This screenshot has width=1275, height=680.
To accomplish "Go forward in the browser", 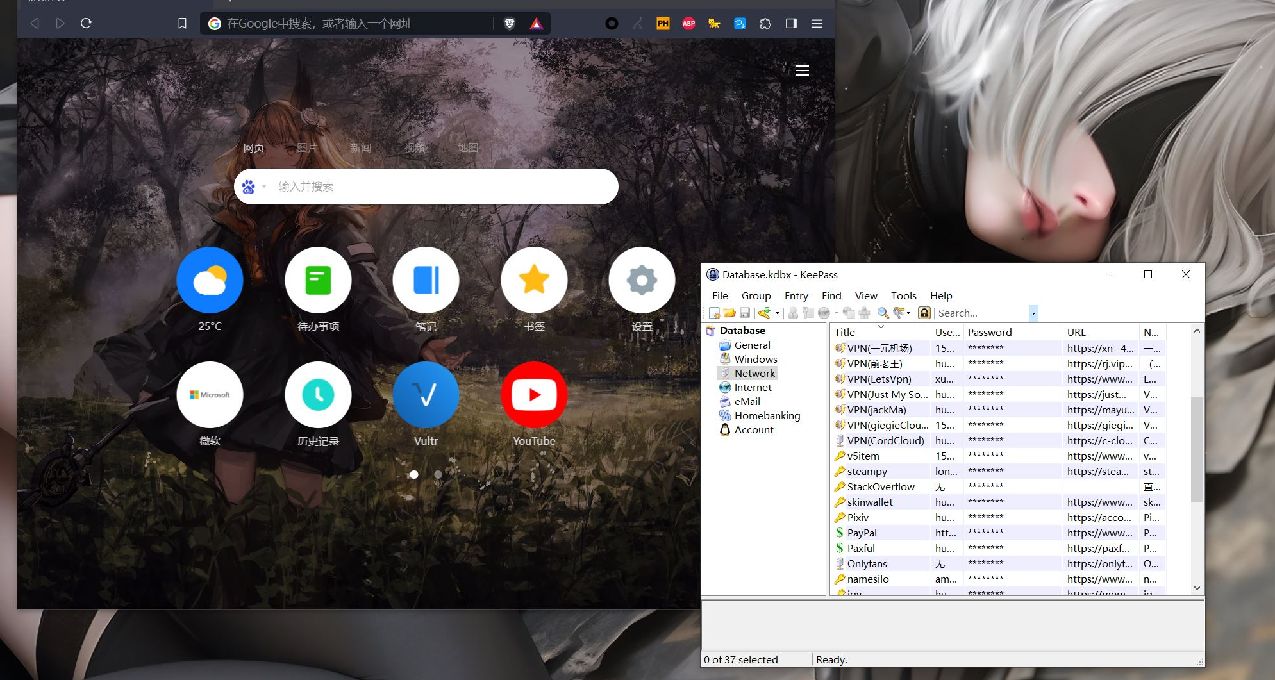I will point(61,23).
